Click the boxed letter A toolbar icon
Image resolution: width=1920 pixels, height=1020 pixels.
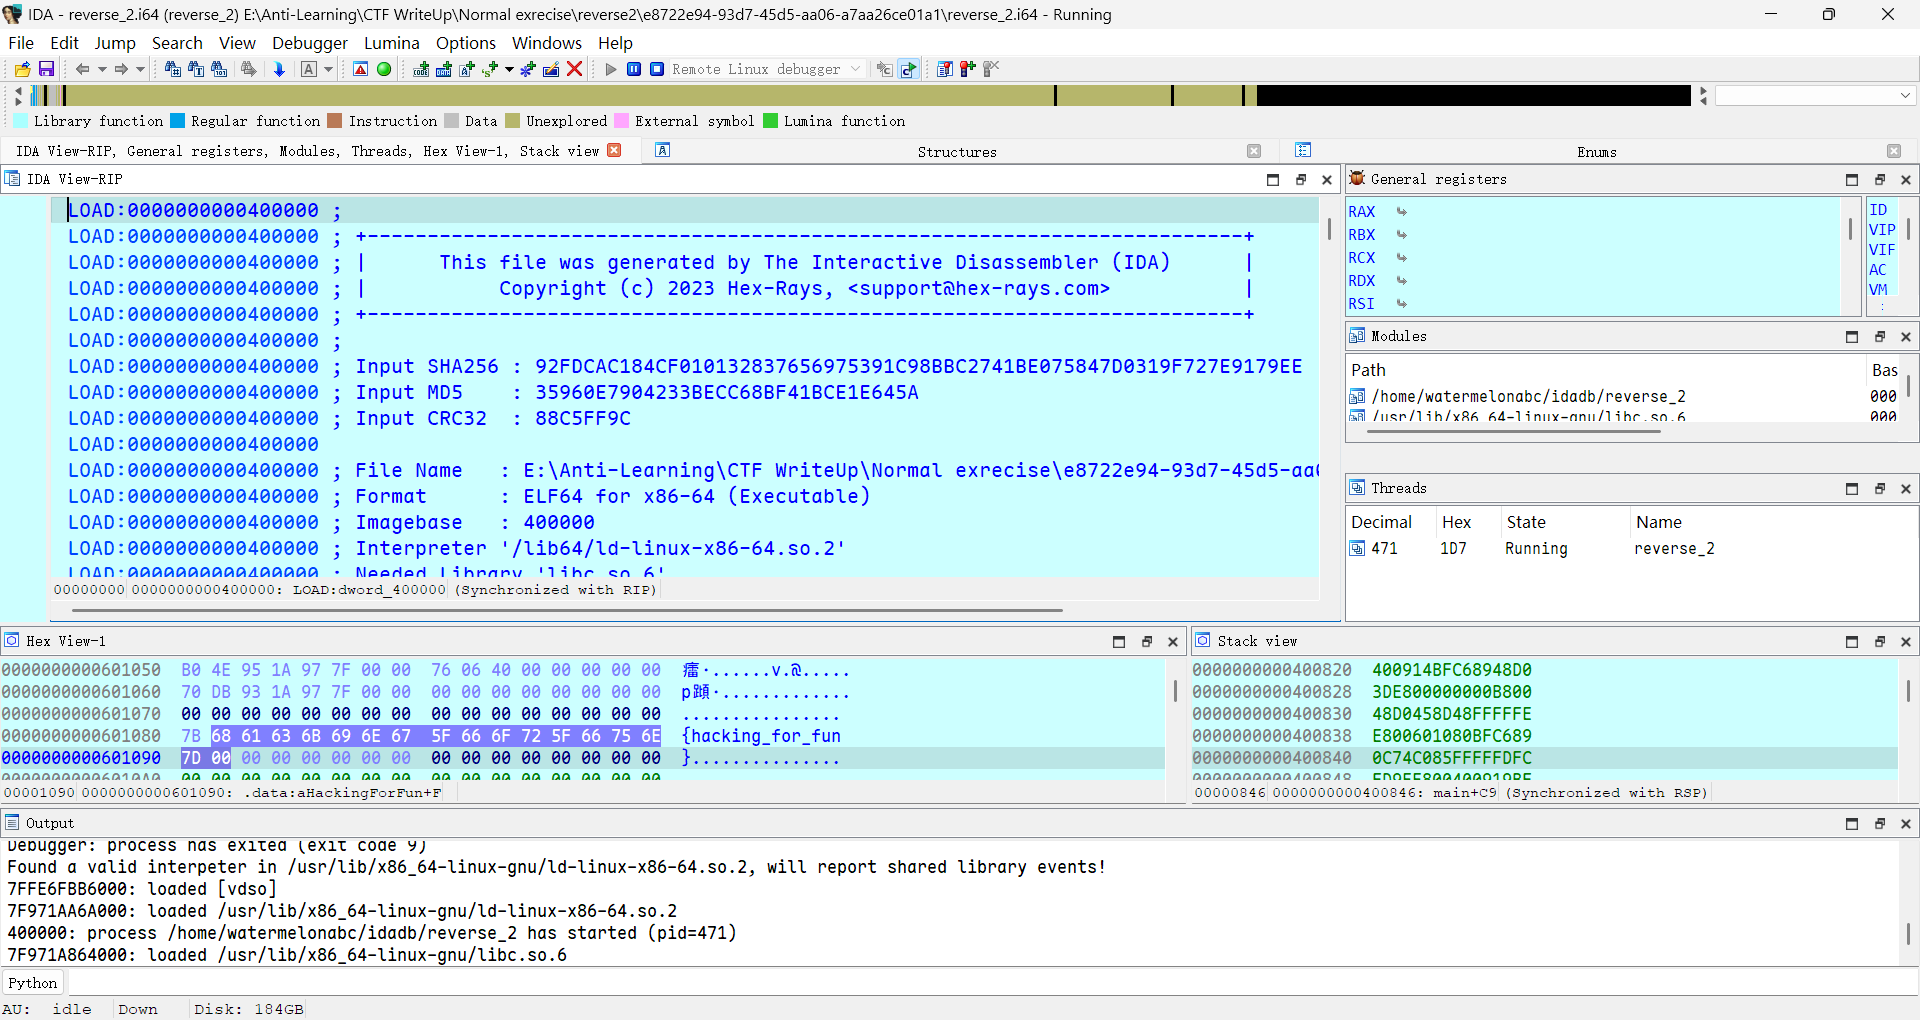[309, 69]
